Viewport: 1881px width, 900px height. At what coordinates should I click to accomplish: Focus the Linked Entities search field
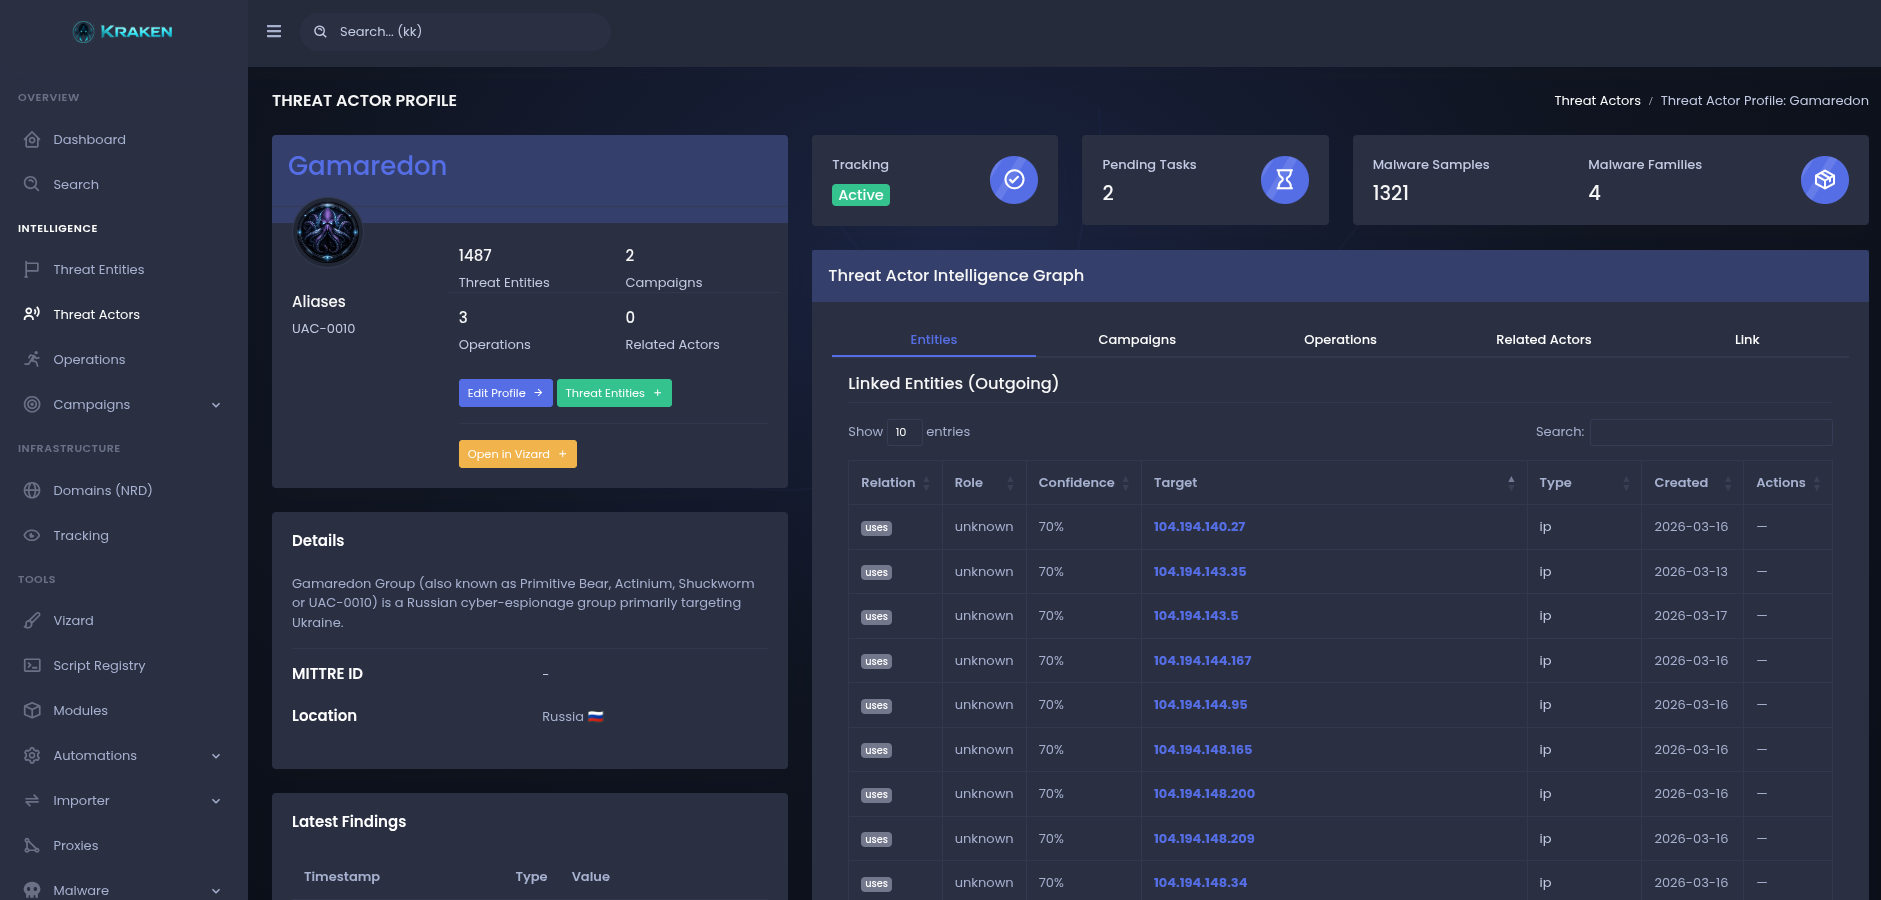tap(1710, 432)
